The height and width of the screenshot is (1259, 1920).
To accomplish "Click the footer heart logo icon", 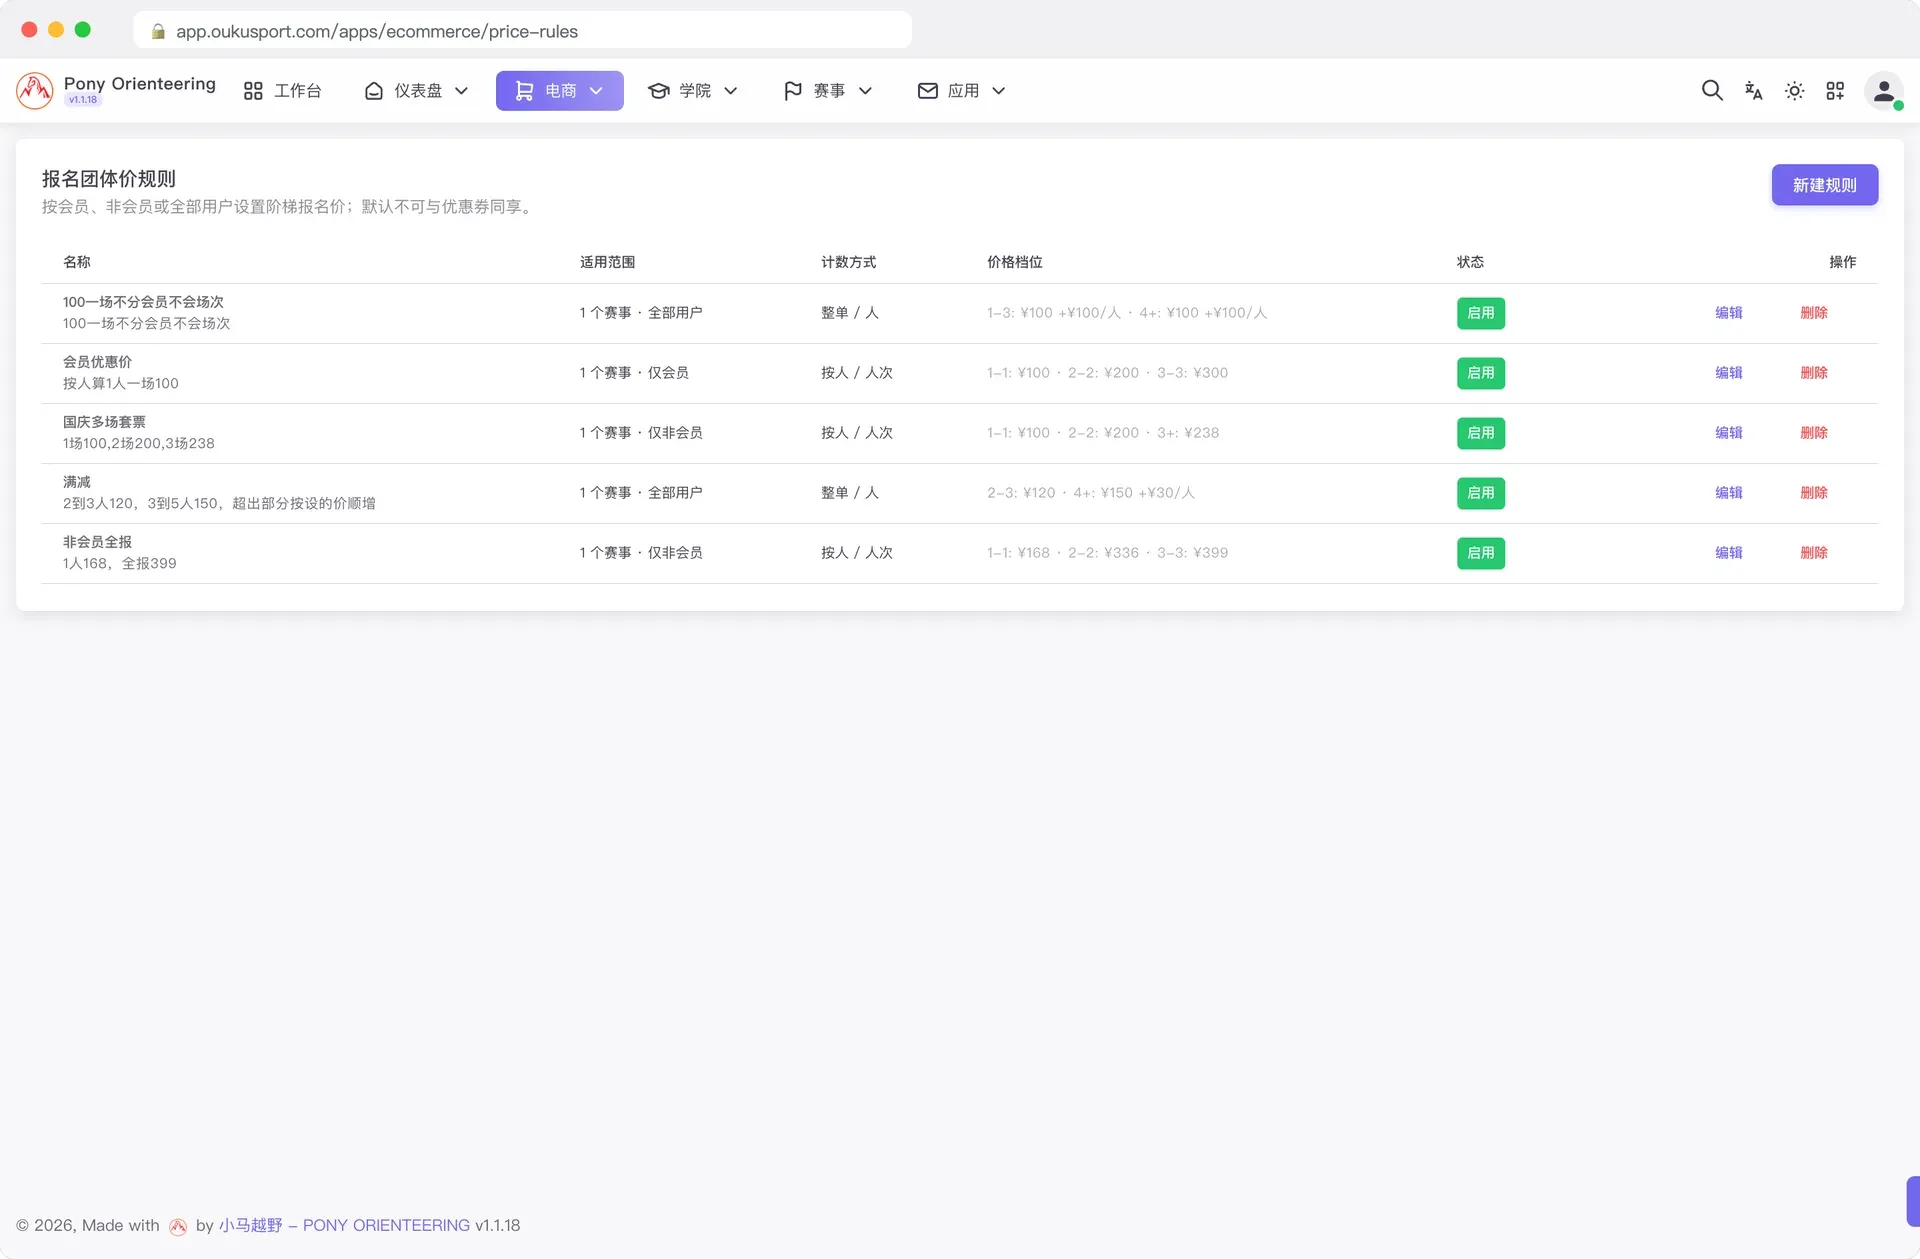I will click(x=178, y=1226).
